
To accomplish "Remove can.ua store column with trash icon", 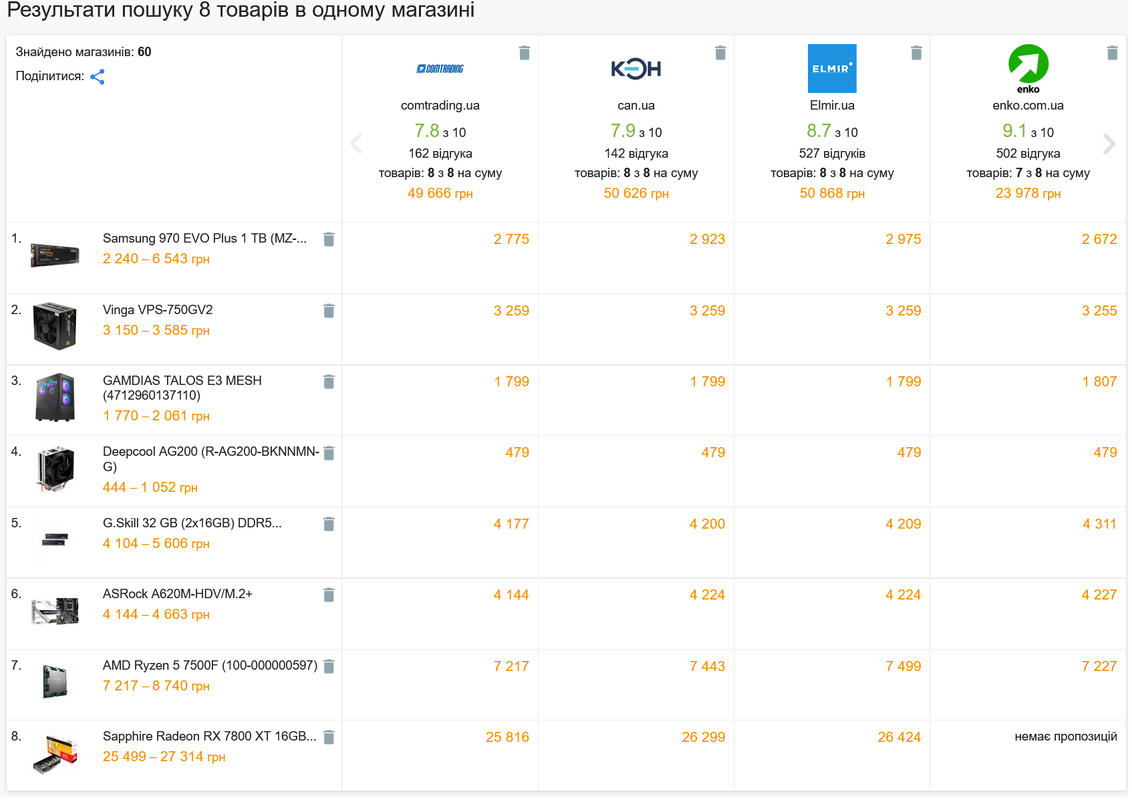I will (x=721, y=53).
